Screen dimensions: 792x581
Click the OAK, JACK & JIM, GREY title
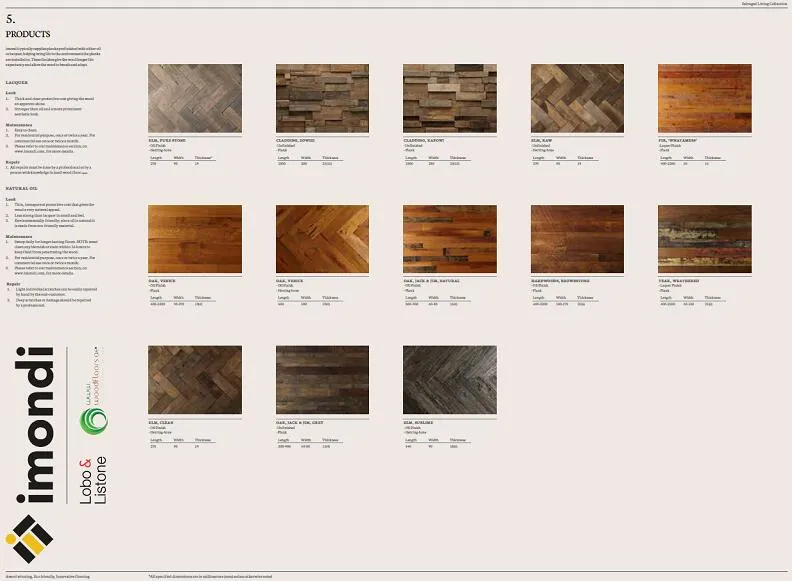pos(300,422)
